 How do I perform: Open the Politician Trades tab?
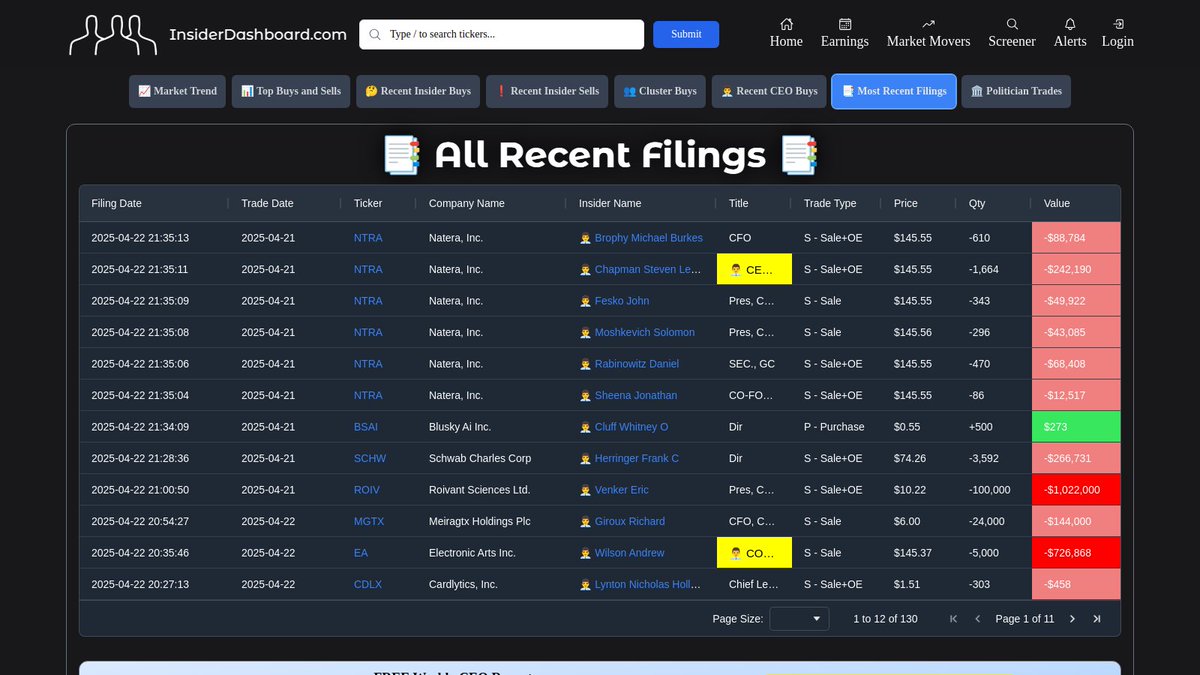[1016, 91]
